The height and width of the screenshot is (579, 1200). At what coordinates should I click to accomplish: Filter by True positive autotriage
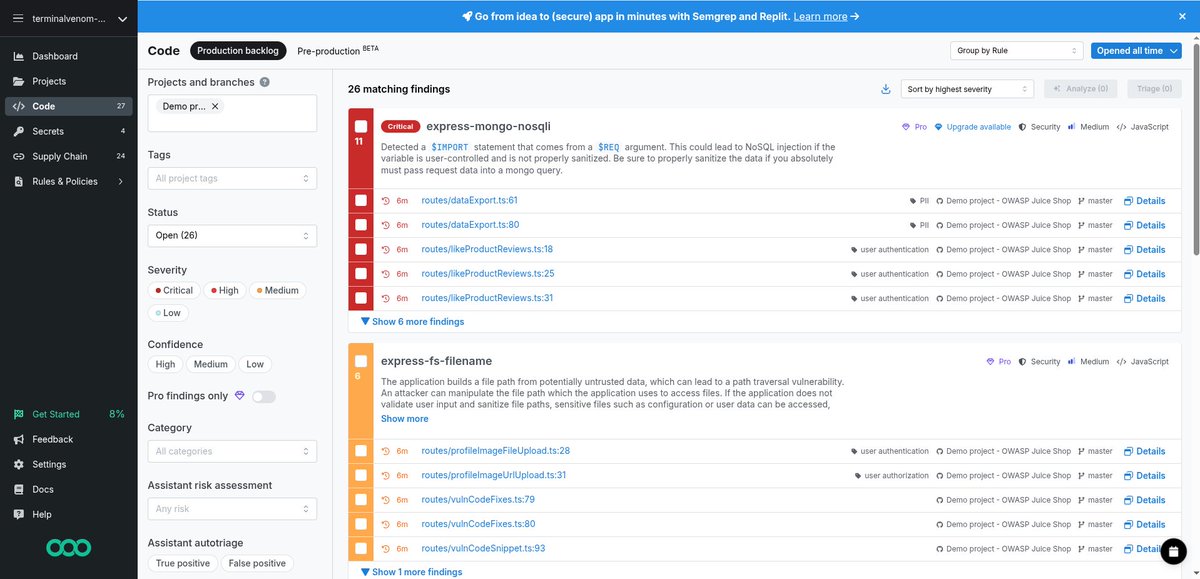[182, 563]
